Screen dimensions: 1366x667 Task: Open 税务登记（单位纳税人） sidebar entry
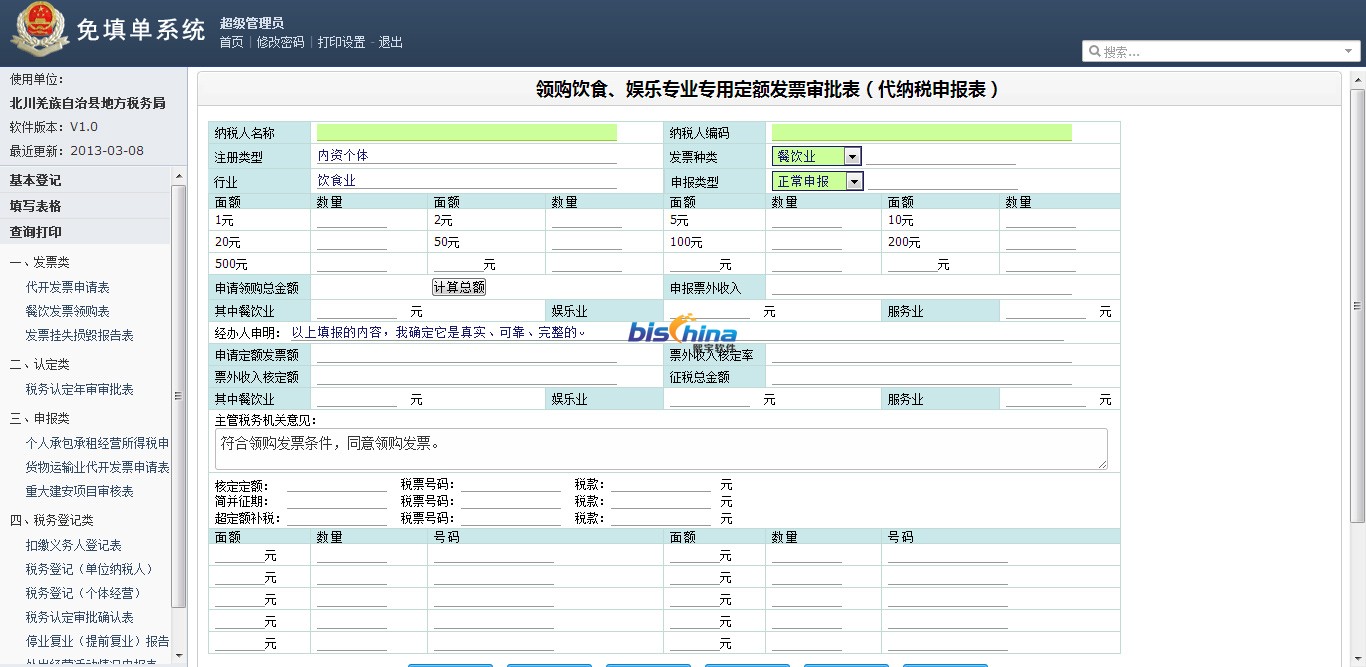[92, 569]
